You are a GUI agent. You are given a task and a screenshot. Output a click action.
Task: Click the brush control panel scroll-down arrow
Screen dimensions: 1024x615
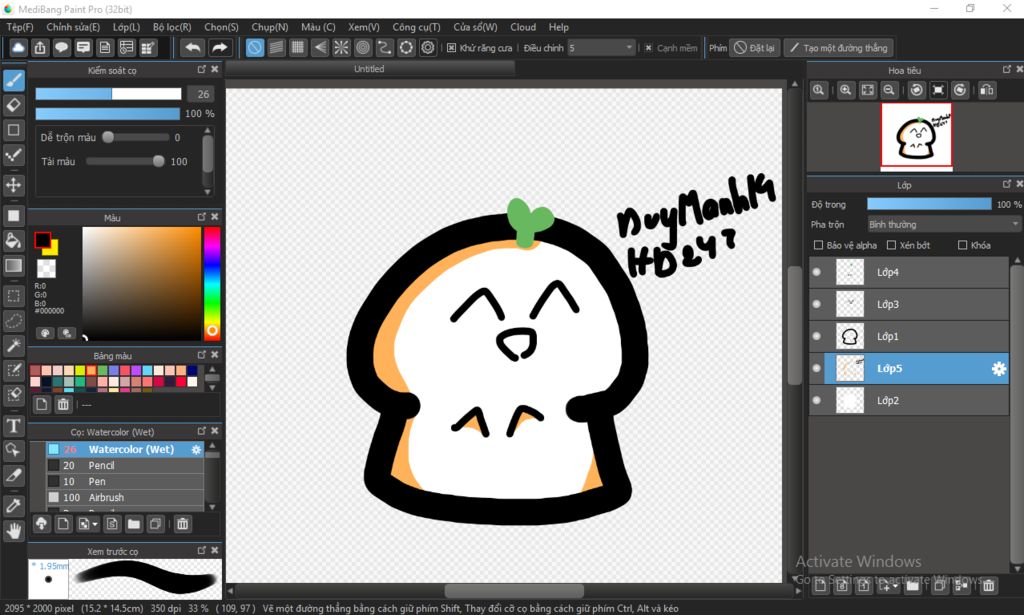(208, 192)
